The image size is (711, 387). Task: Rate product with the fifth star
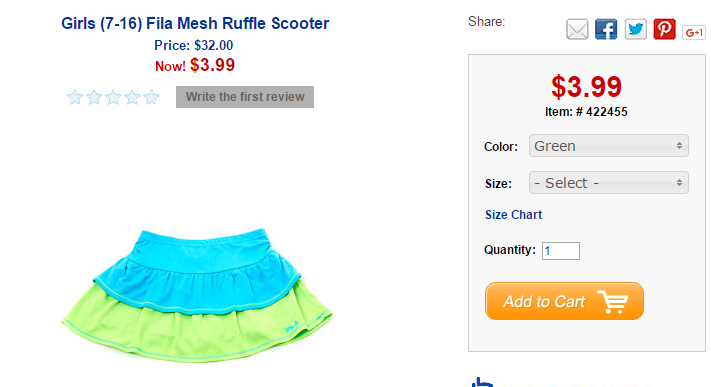tap(151, 97)
